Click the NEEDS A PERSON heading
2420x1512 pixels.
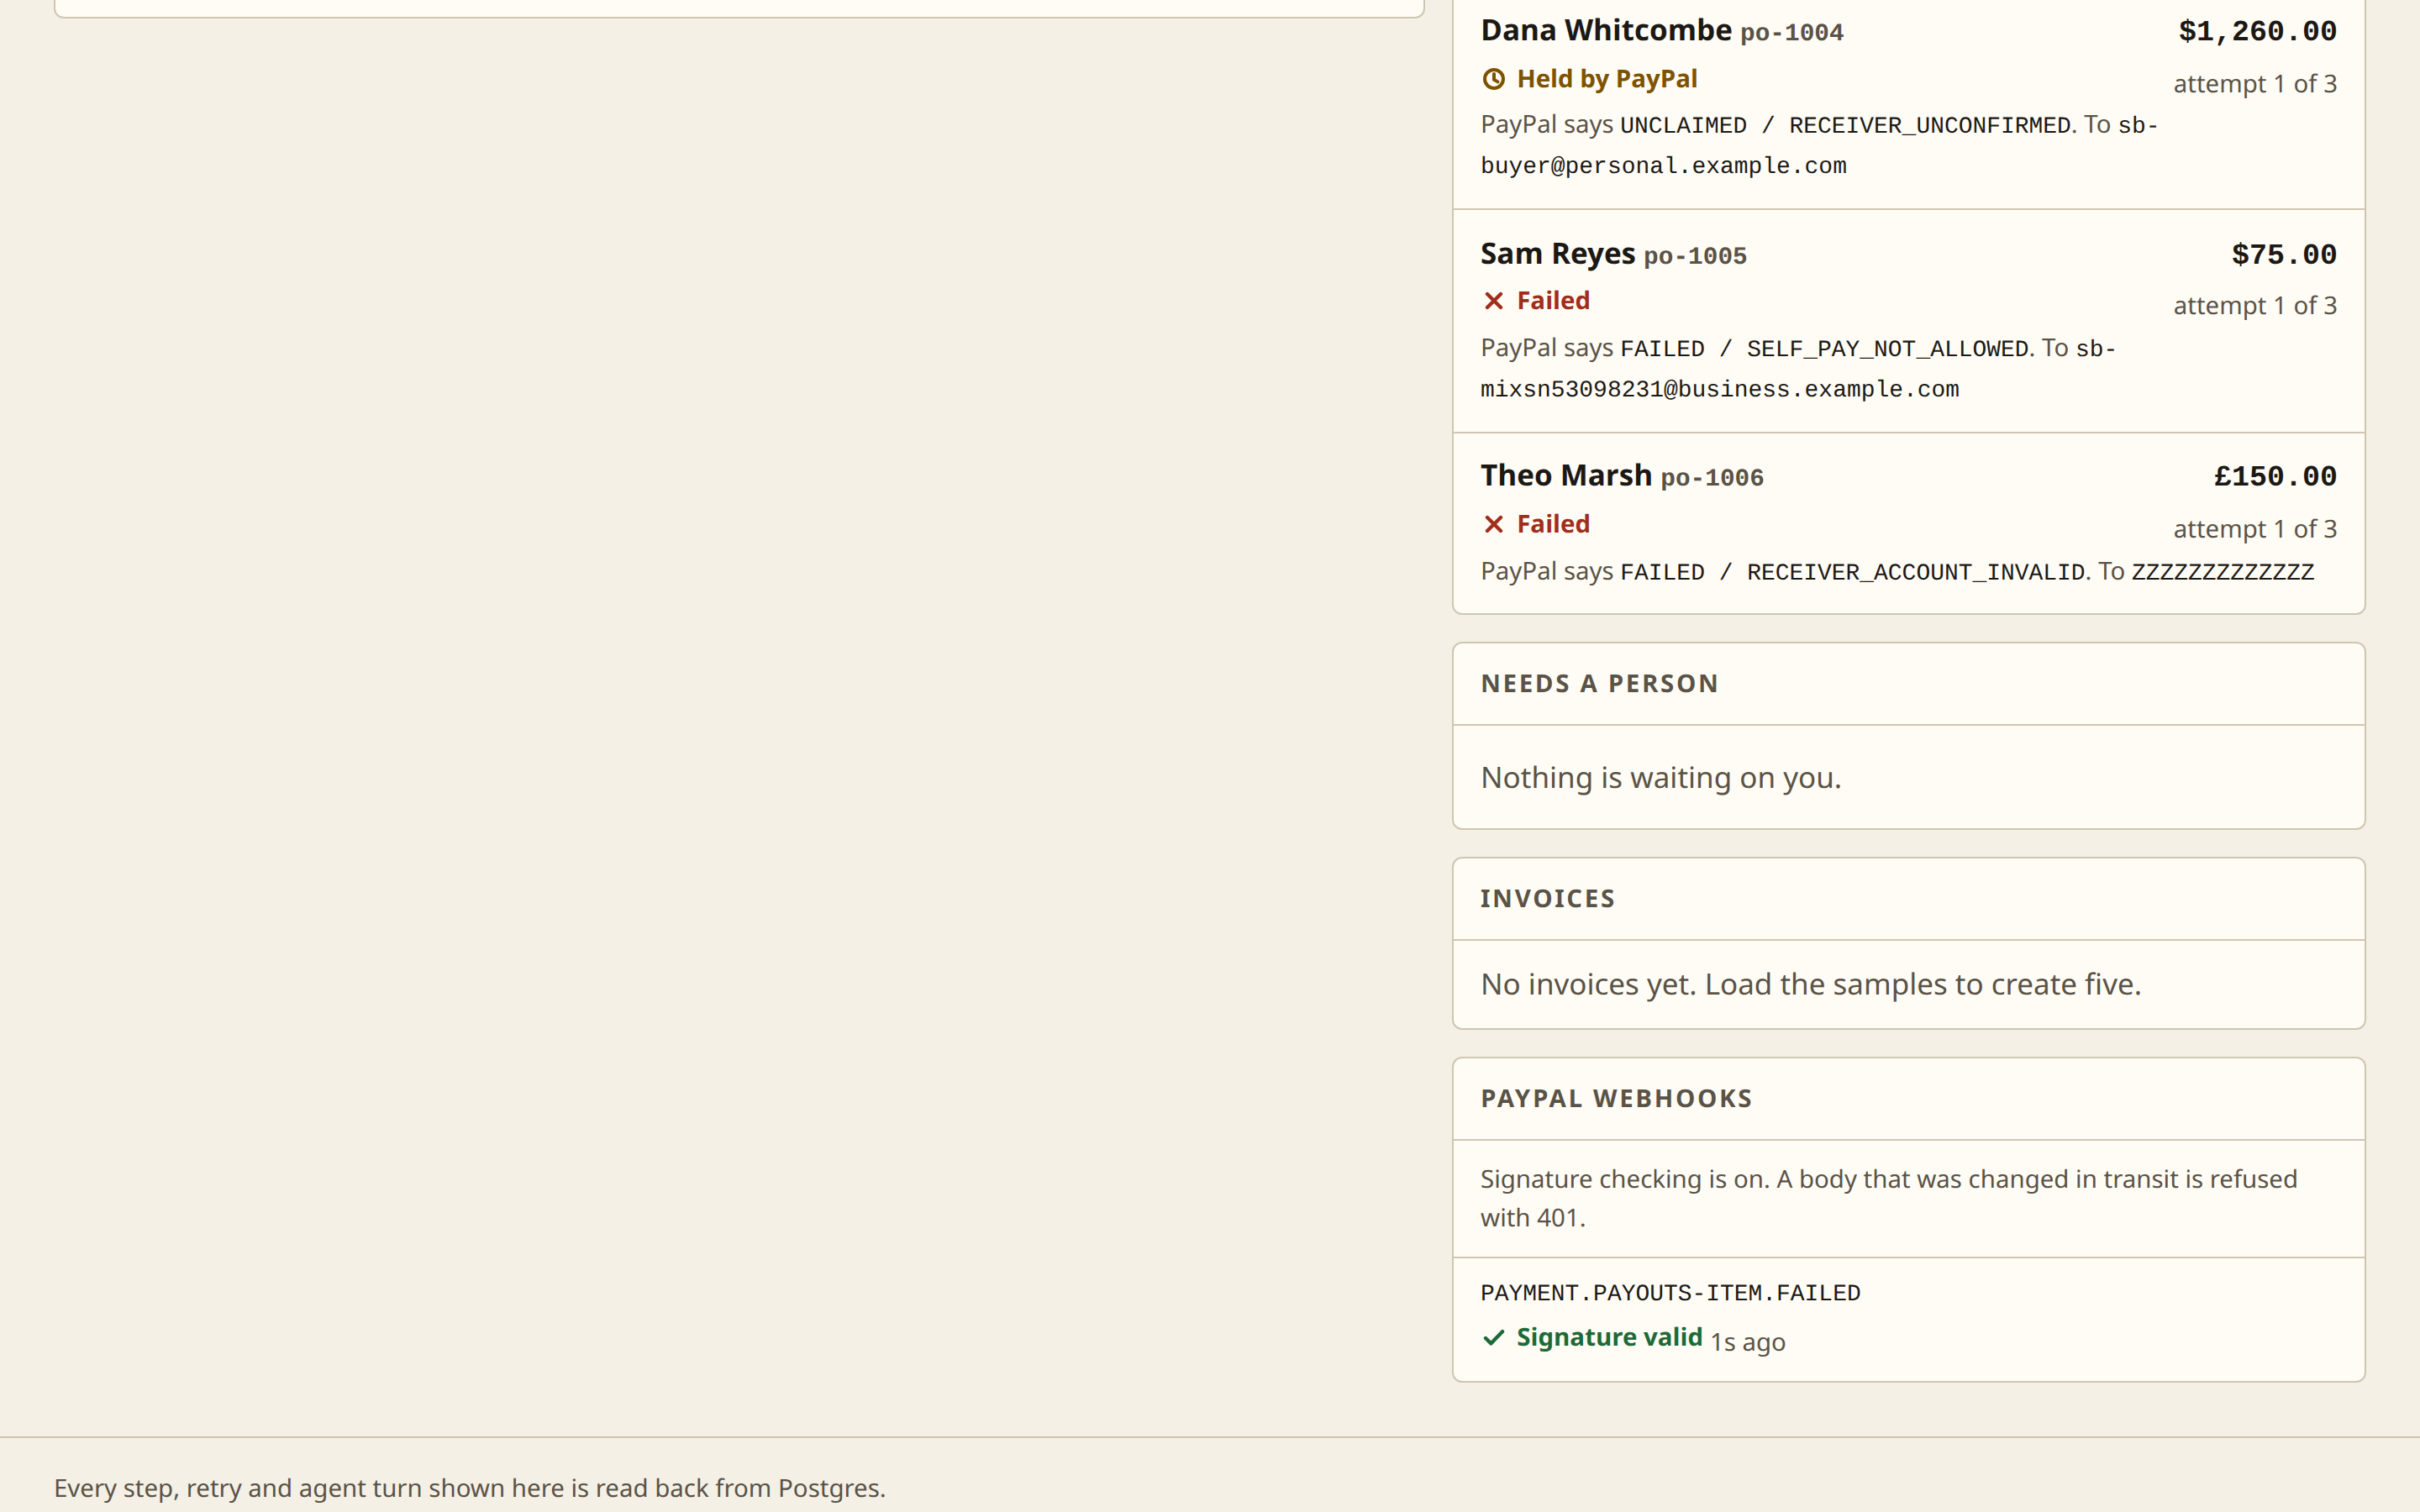pos(1599,684)
